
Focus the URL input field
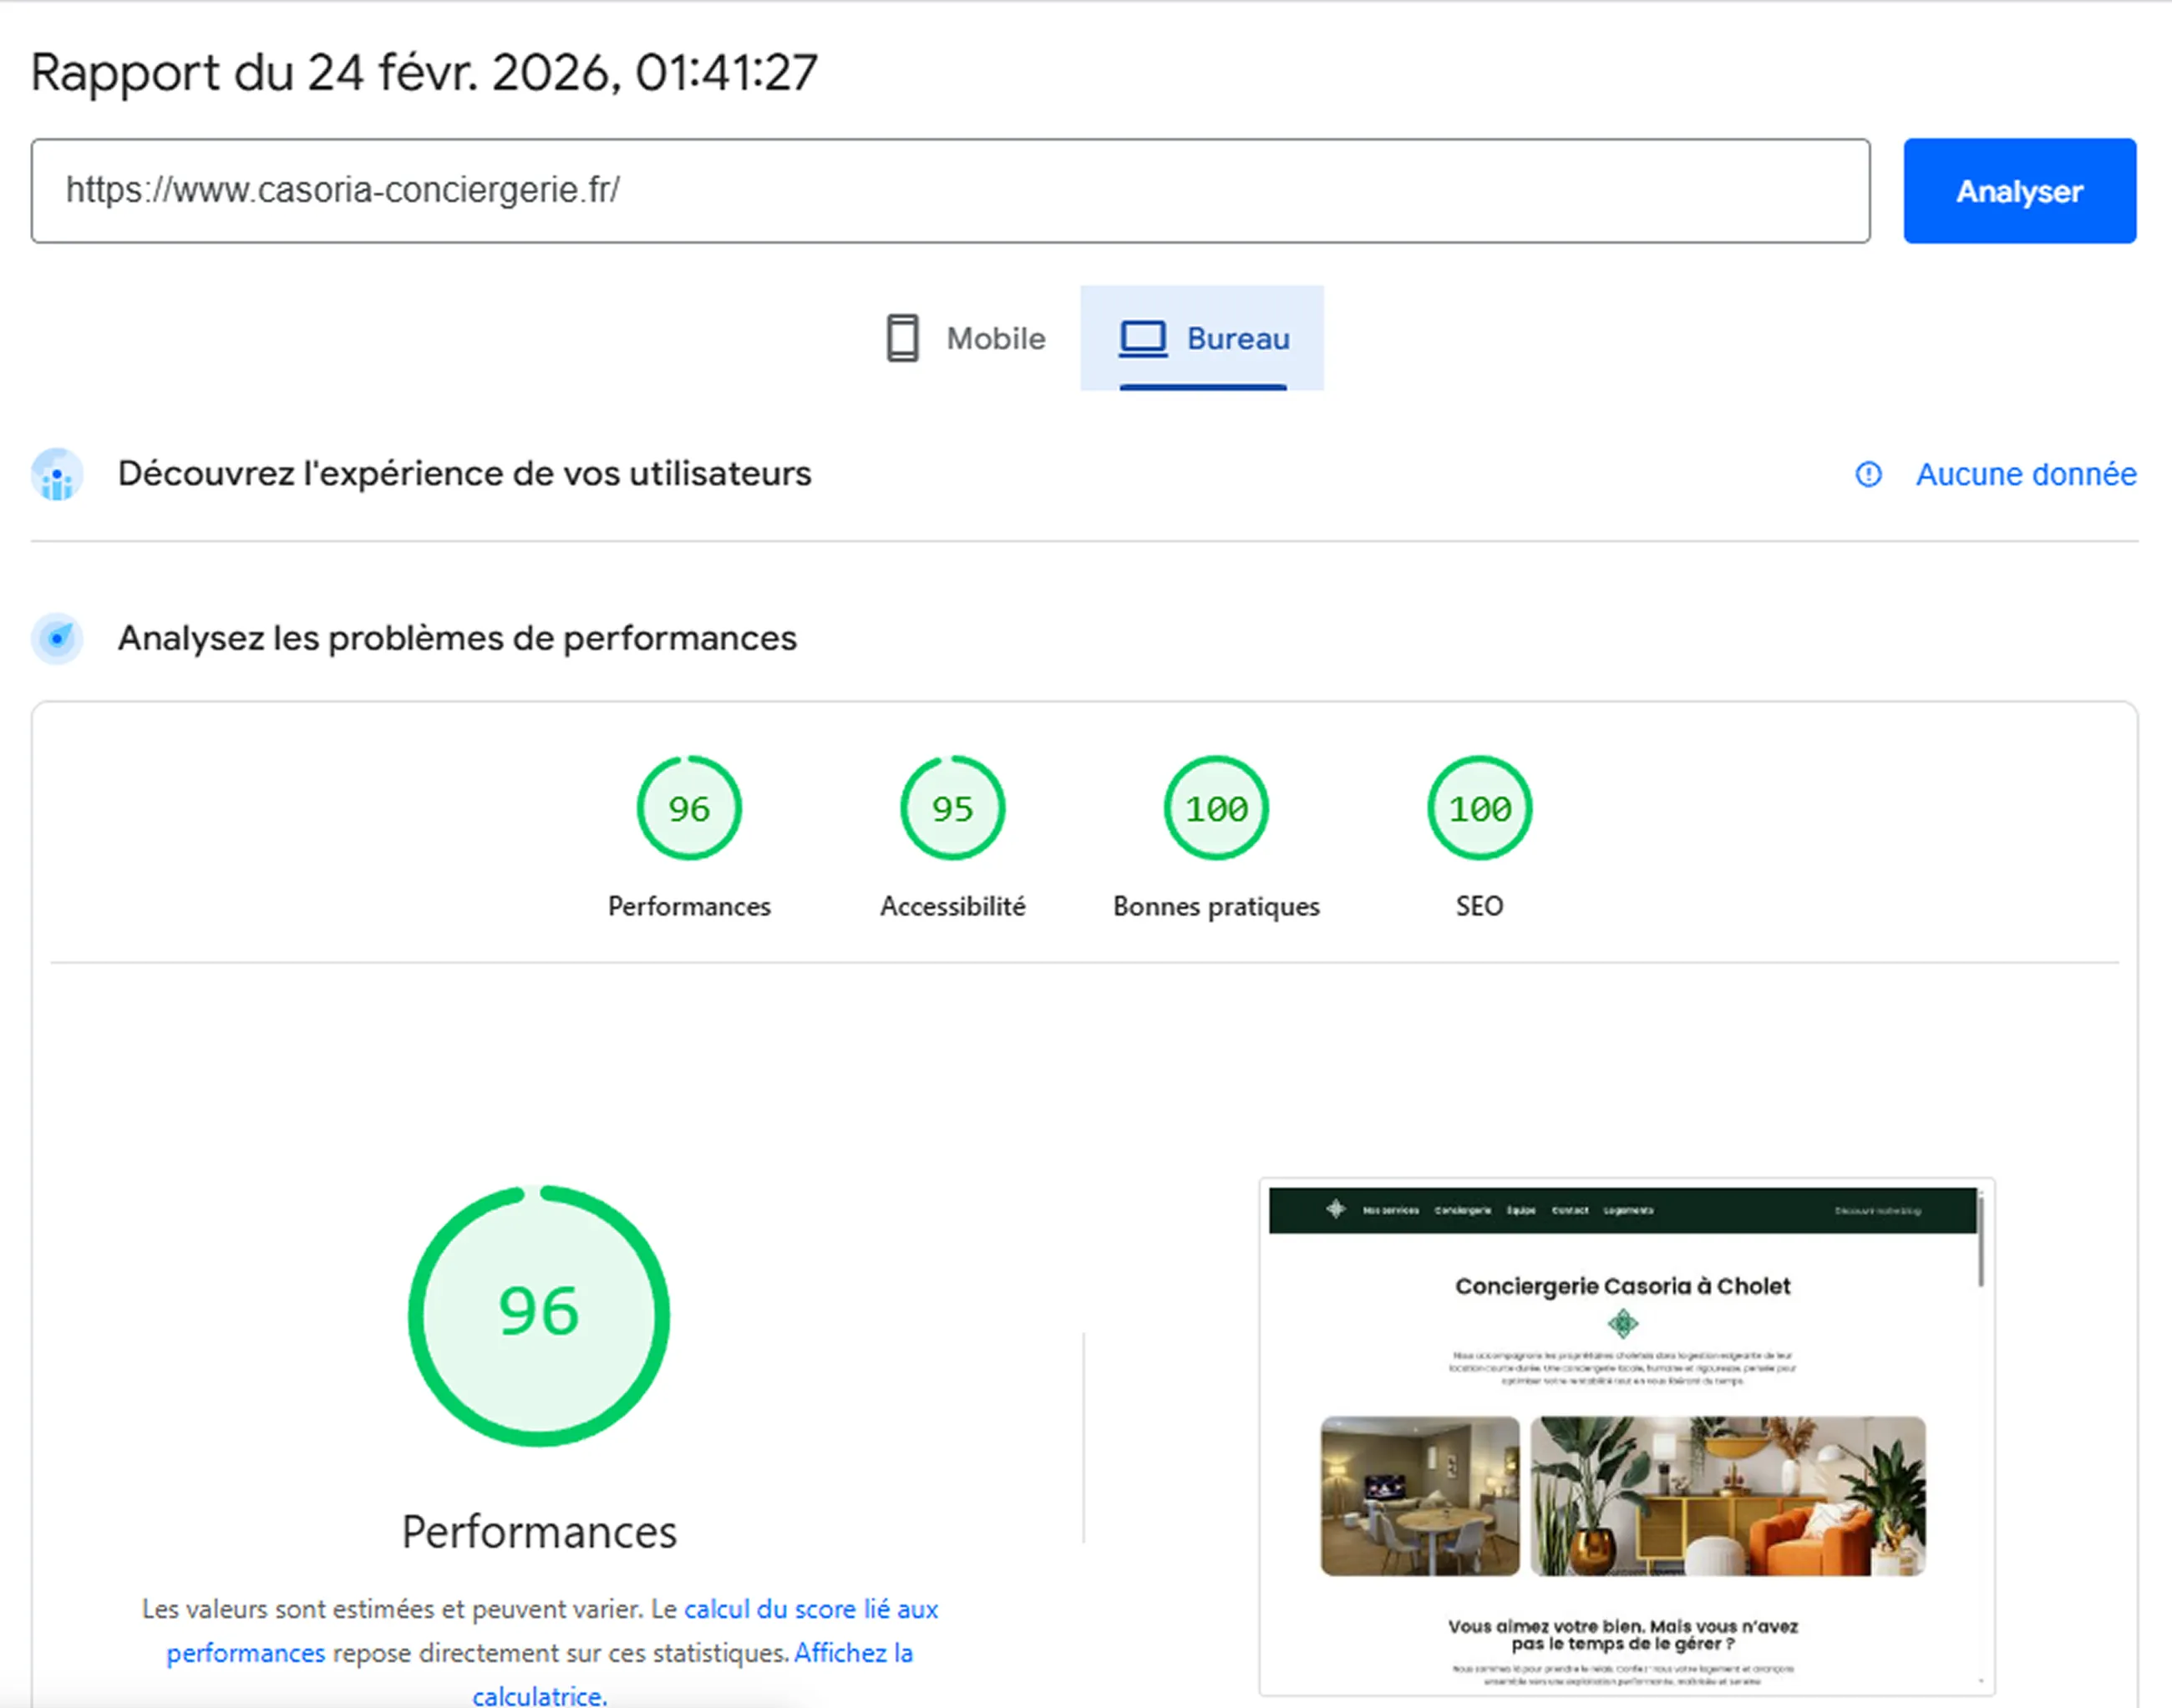point(950,191)
